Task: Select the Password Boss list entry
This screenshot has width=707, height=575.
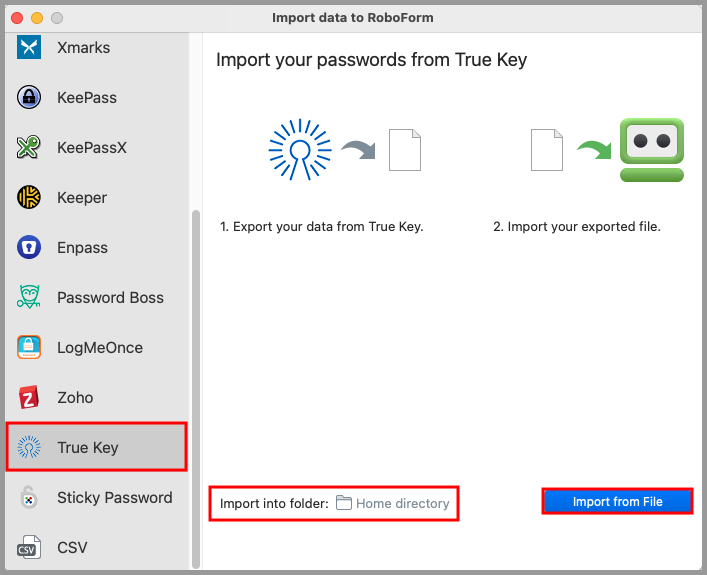Action: [110, 297]
